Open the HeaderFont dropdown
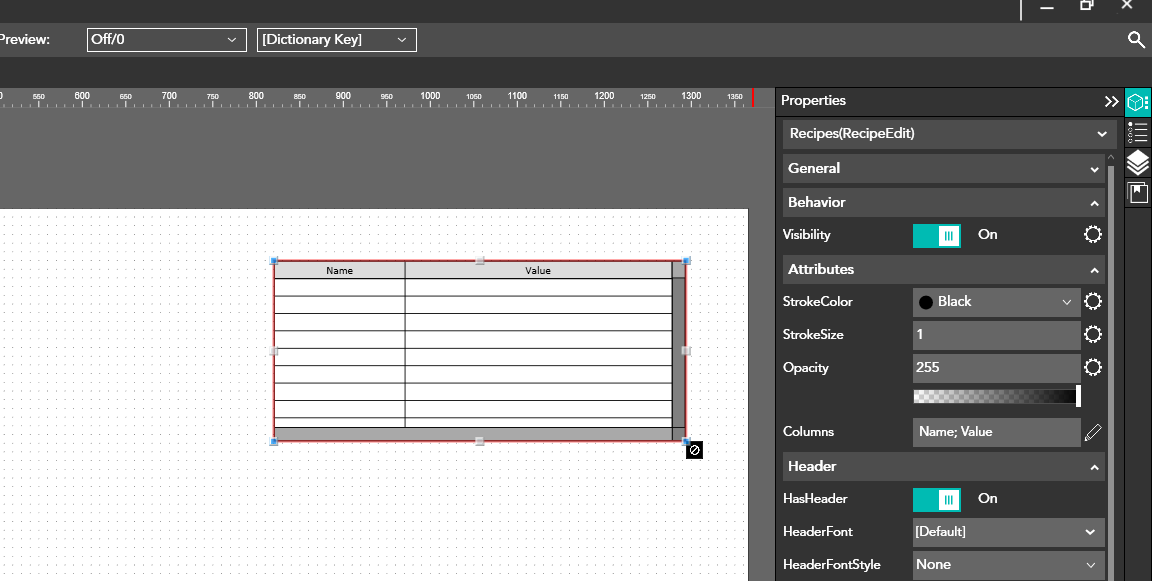The height and width of the screenshot is (581, 1152). coord(1008,532)
